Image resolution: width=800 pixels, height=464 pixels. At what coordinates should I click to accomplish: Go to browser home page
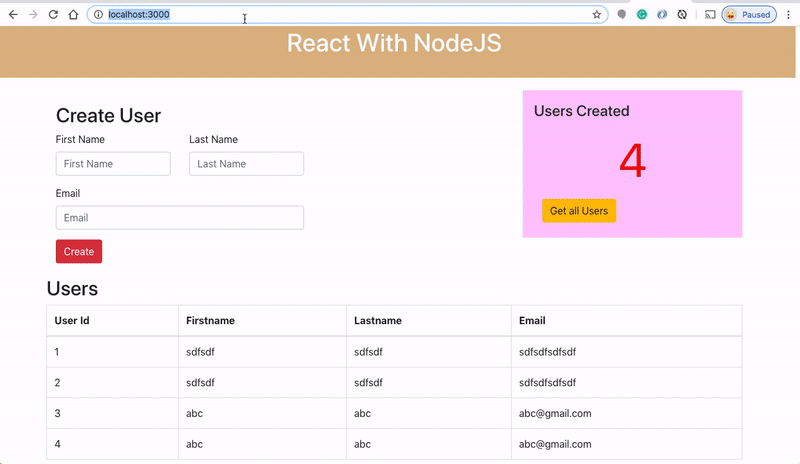73,14
